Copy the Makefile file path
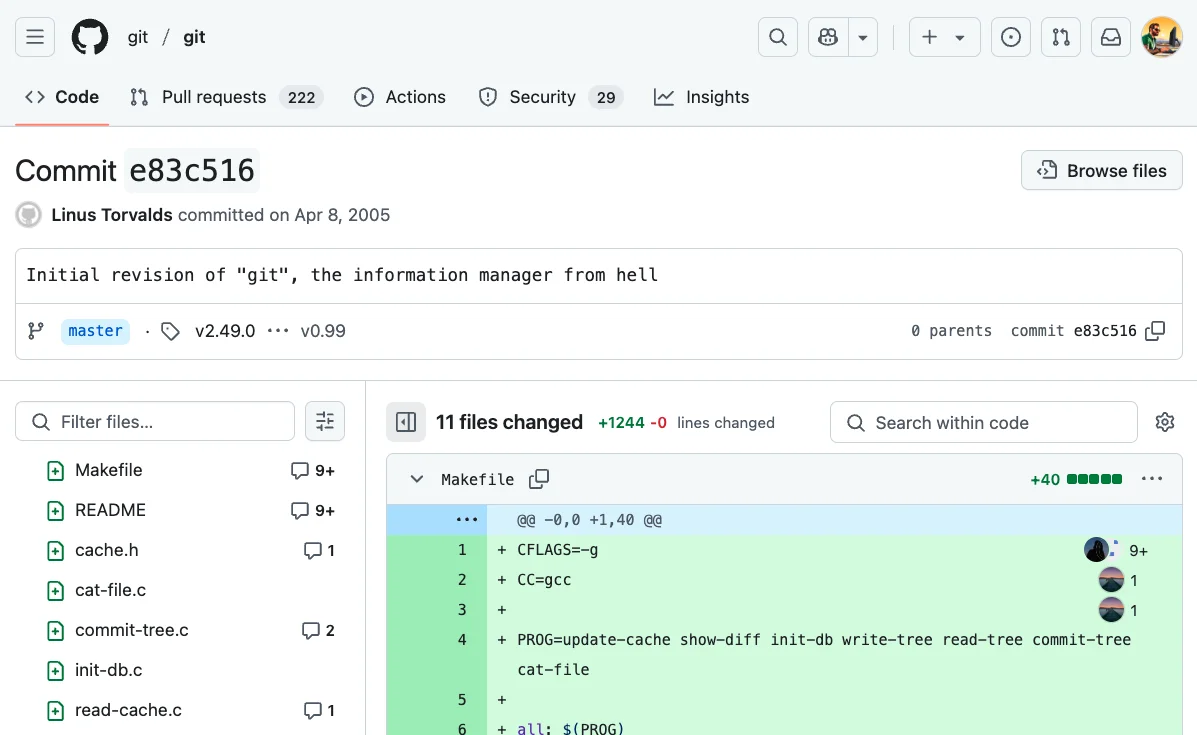Screen dimensions: 1197x735 pyautogui.click(x=539, y=479)
